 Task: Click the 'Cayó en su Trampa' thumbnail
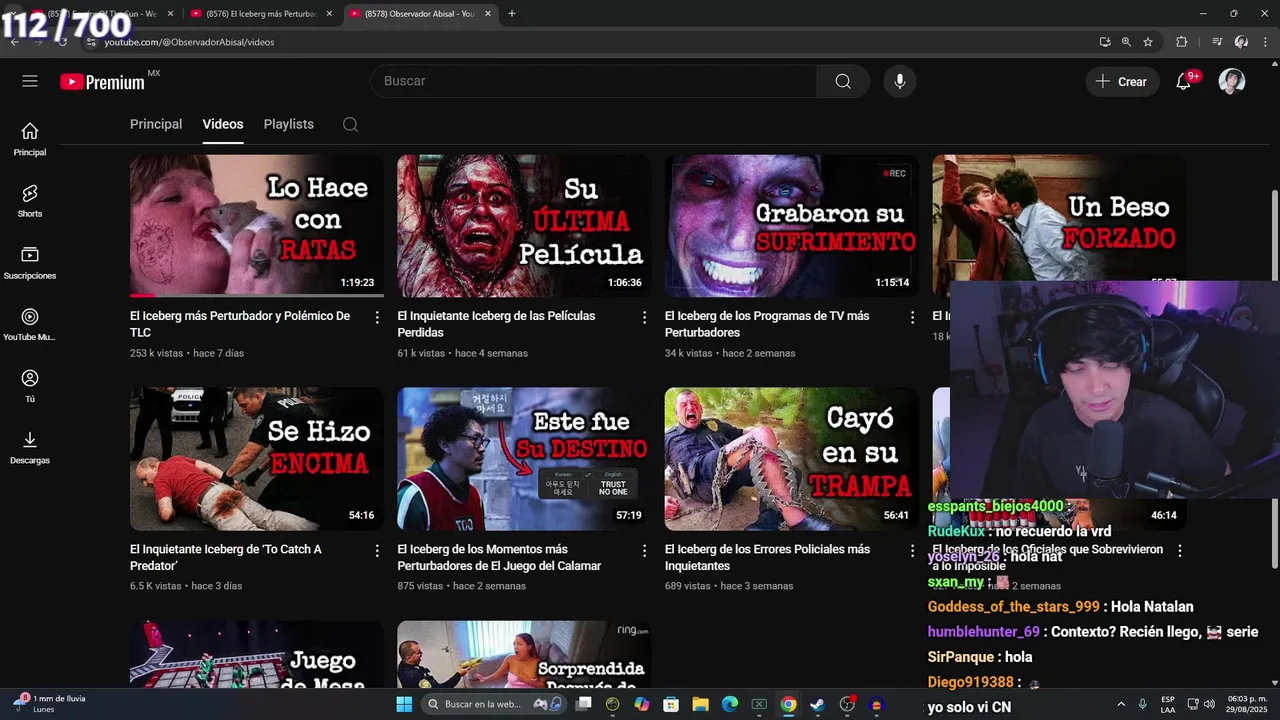coord(792,459)
